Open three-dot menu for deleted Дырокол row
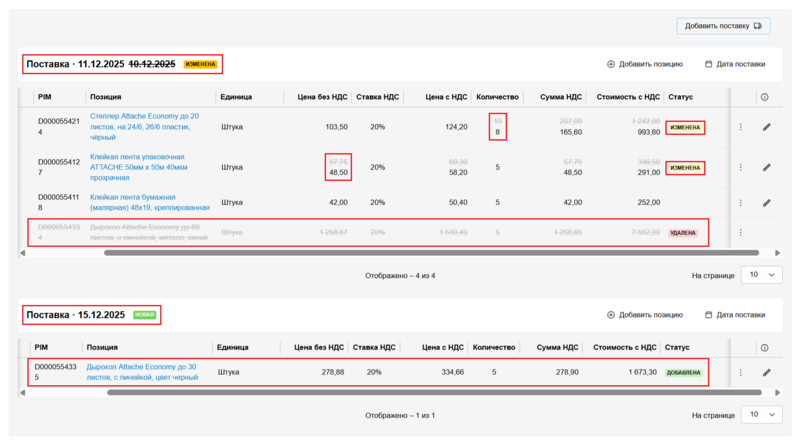Viewport: 800px width, 446px height. click(x=741, y=232)
